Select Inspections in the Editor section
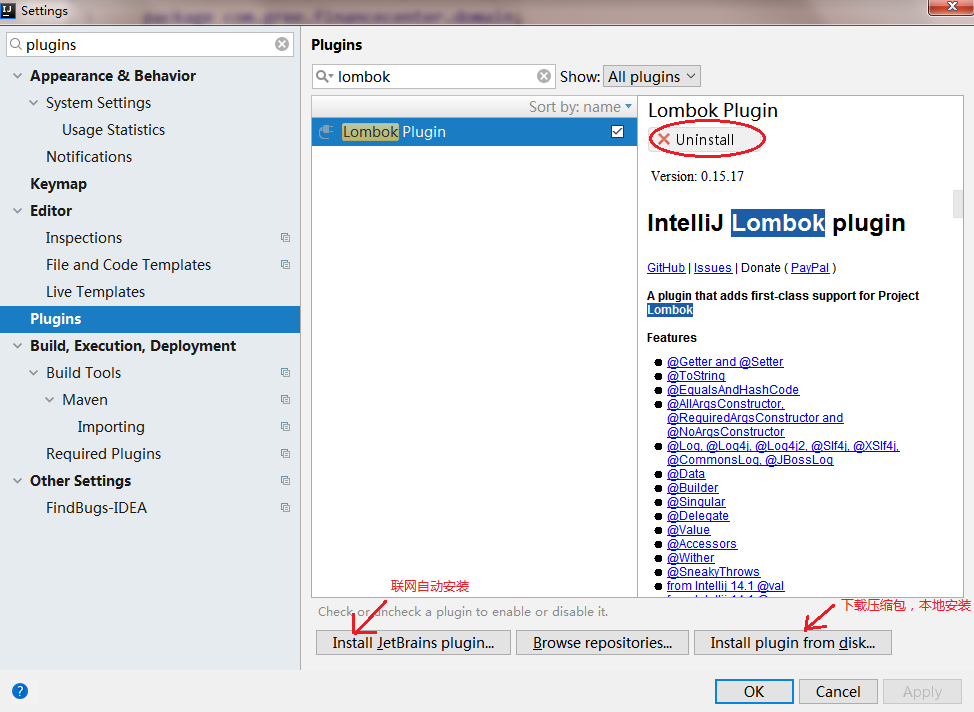The height and width of the screenshot is (712, 974). 84,238
